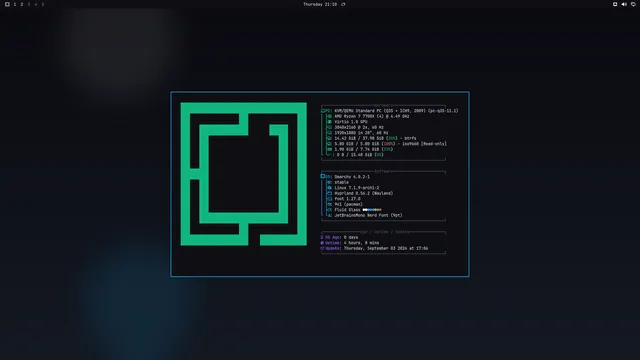The width and height of the screenshot is (640, 360).
Task: Open the volume speaker icon
Action: 624,4
